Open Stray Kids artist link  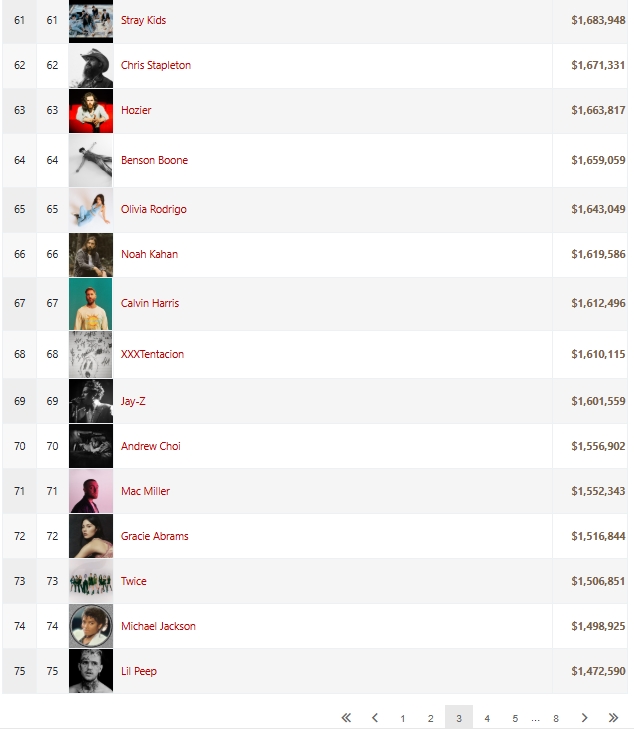click(x=143, y=20)
